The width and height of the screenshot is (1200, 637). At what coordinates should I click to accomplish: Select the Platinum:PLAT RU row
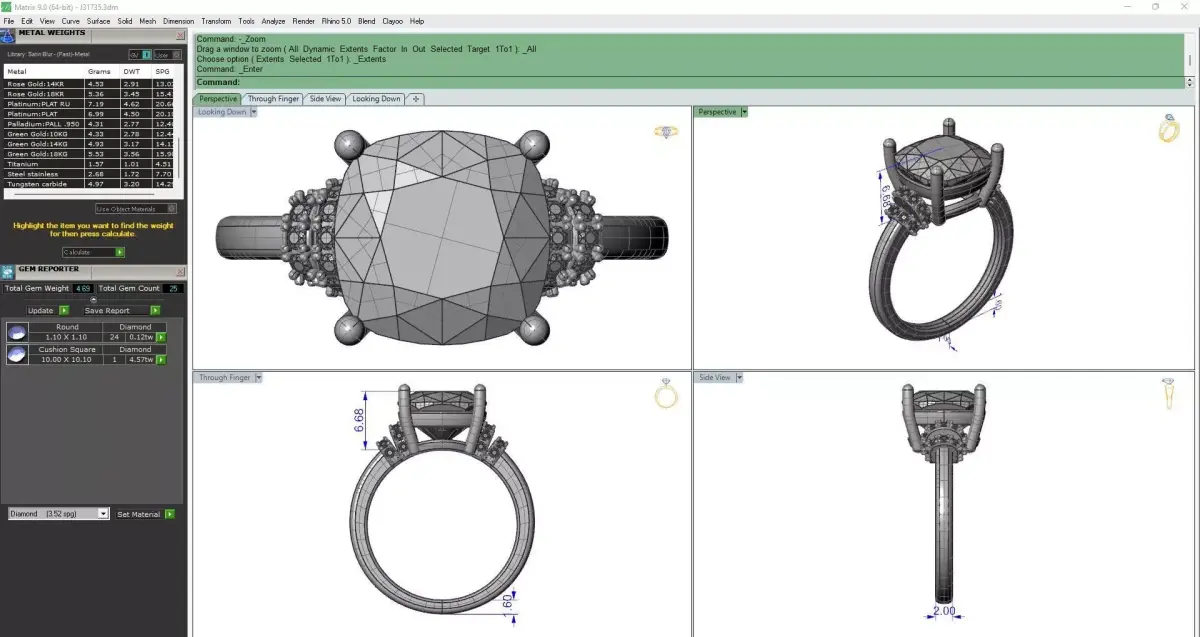point(89,104)
